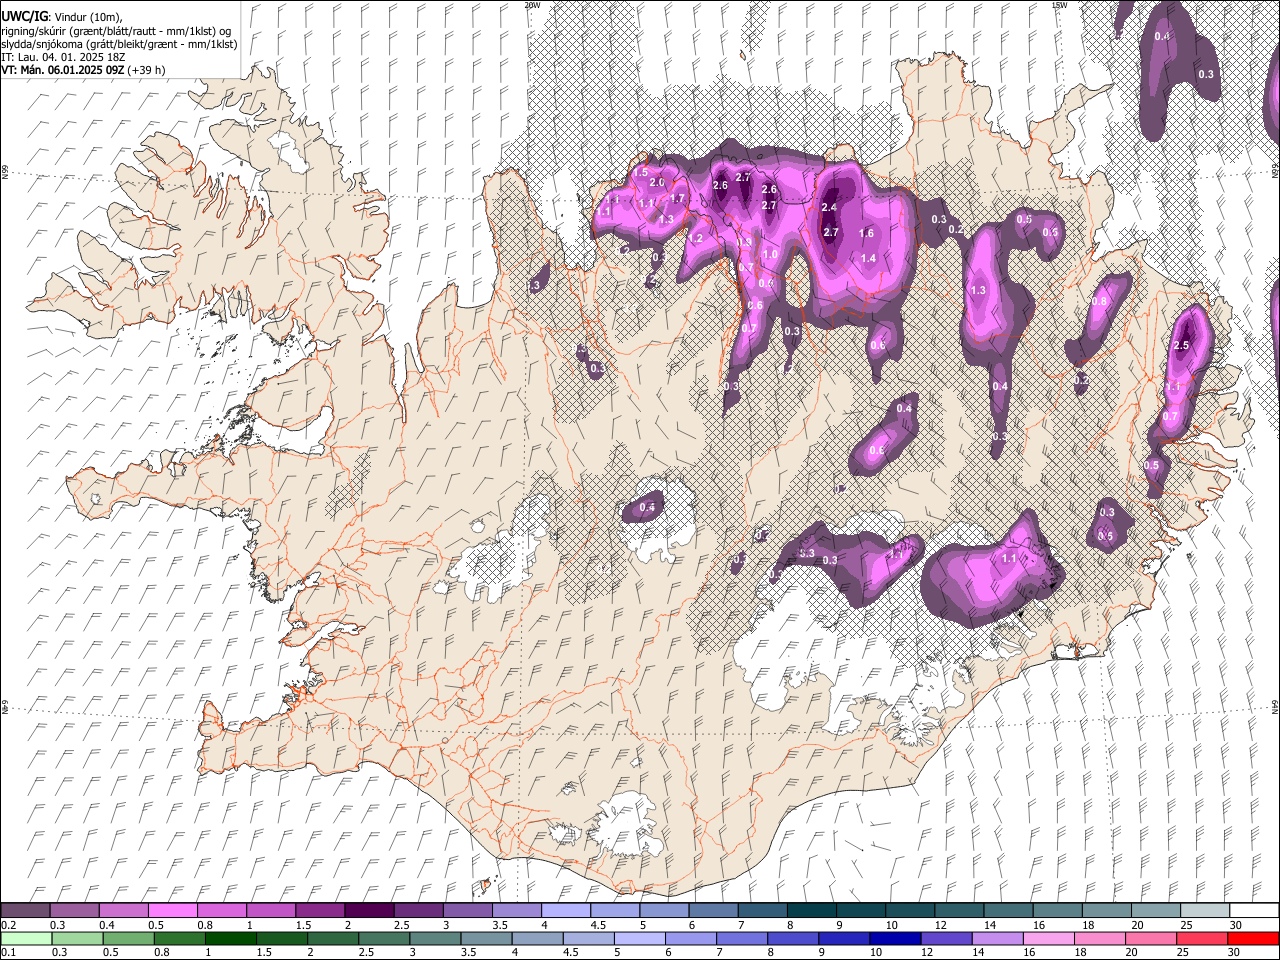Click the bright pink 0.5–0.8 snow legend swatch
The width and height of the screenshot is (1280, 960).
(172, 911)
